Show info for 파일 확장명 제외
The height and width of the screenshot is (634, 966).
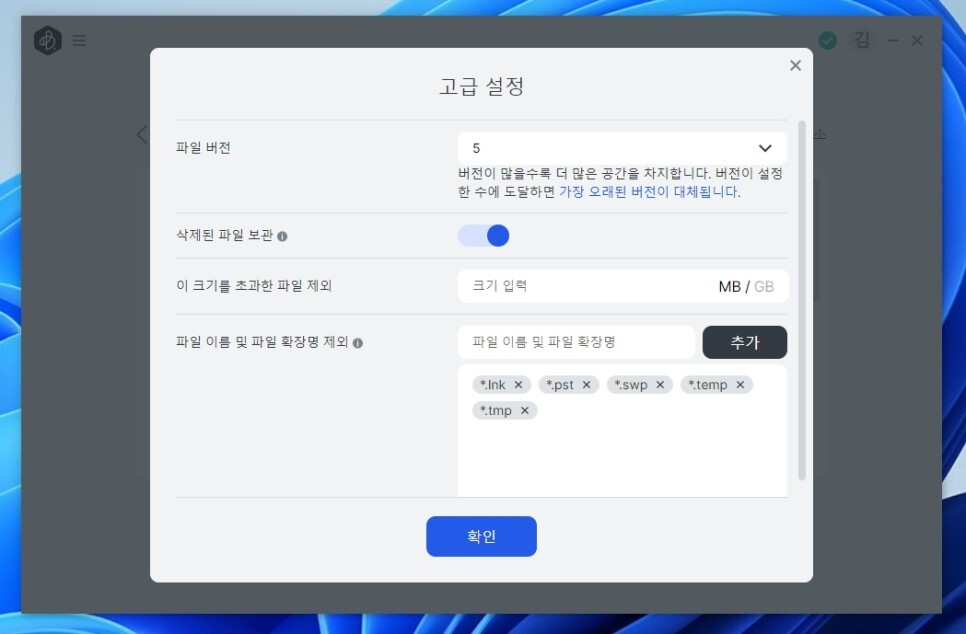tap(357, 343)
